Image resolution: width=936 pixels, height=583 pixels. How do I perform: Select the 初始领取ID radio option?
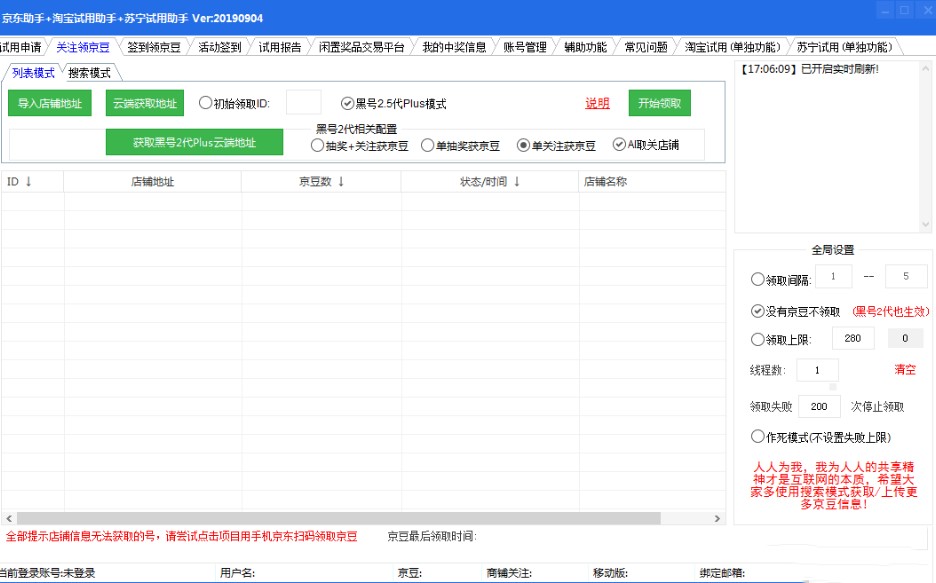point(206,103)
